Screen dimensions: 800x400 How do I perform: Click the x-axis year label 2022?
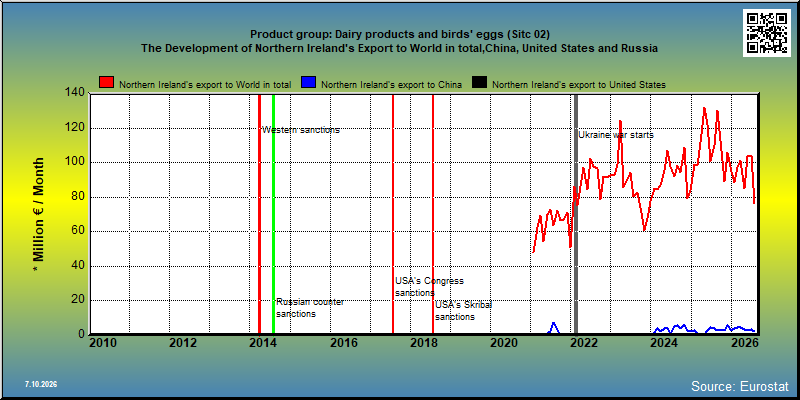coord(584,342)
